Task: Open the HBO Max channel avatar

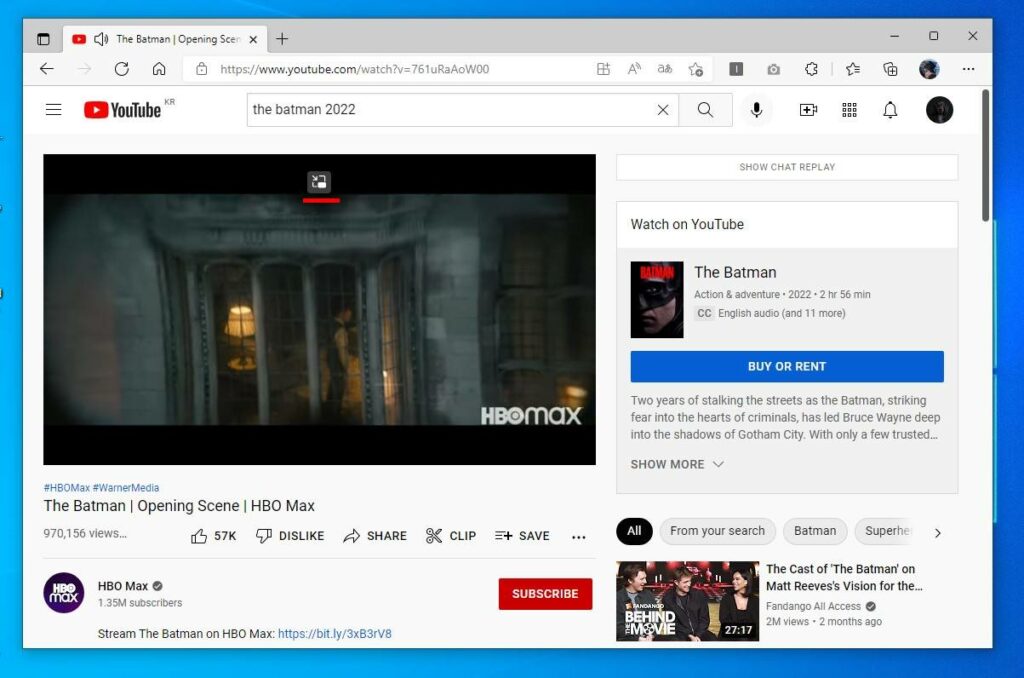Action: click(64, 593)
